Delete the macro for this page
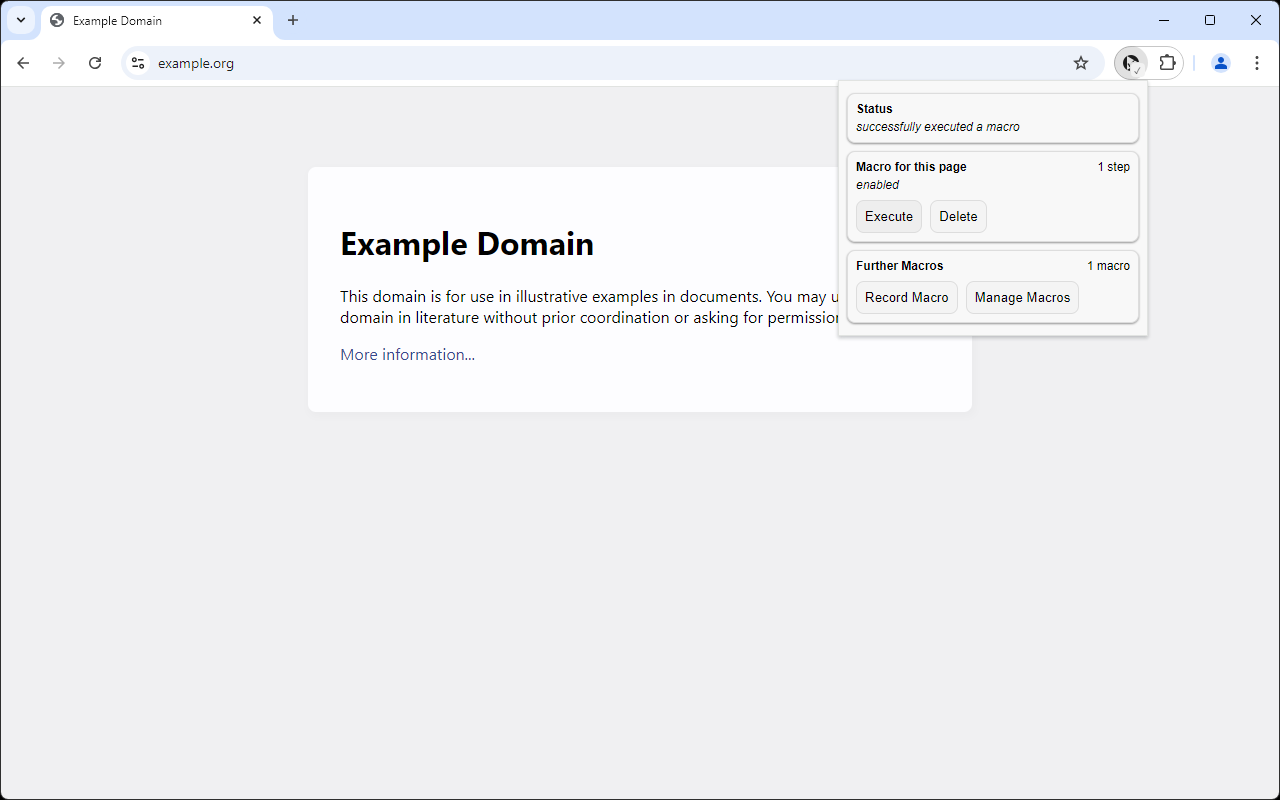1280x800 pixels. (x=957, y=216)
